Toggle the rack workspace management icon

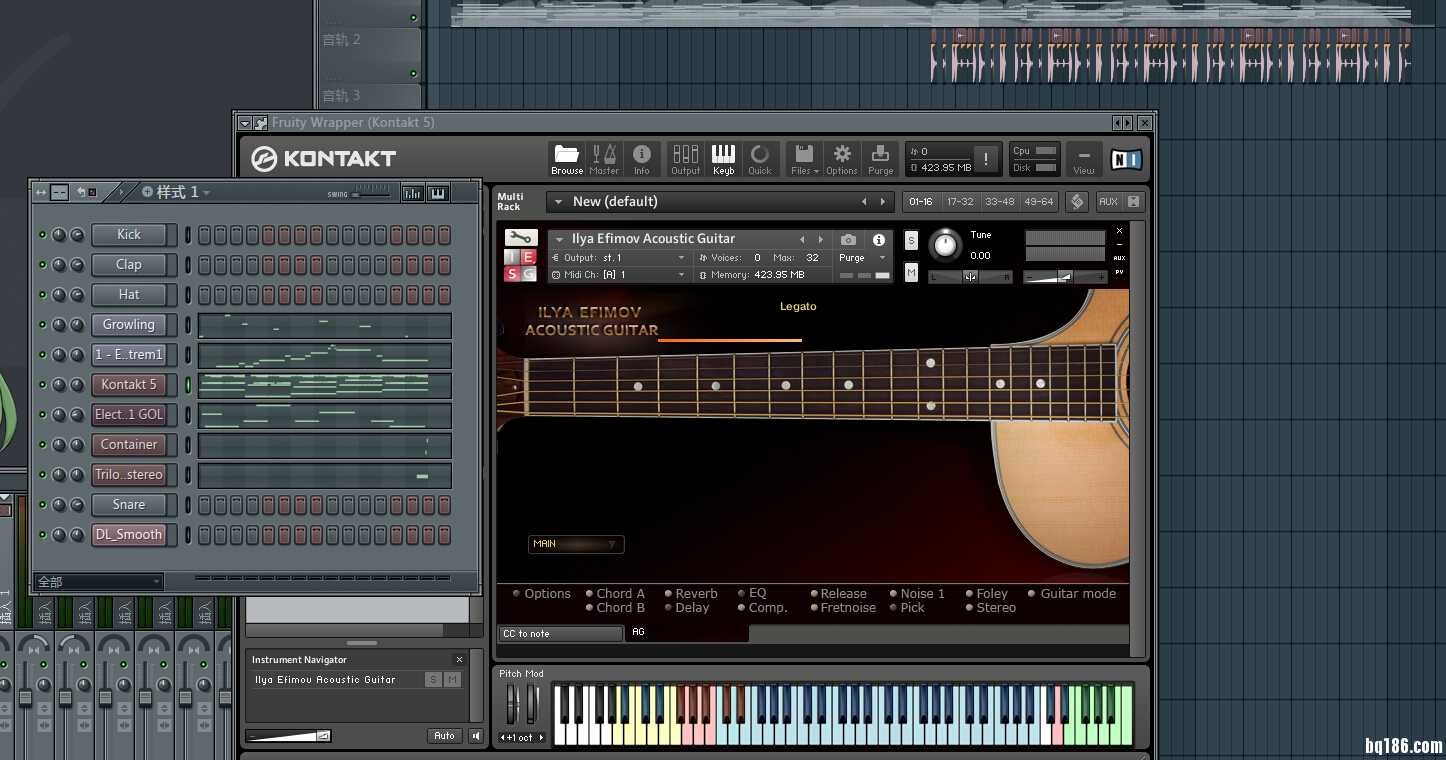[1077, 201]
